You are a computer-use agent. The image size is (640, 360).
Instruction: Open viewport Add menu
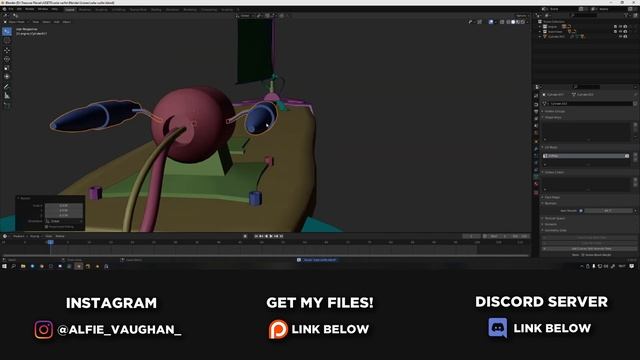tap(57, 22)
